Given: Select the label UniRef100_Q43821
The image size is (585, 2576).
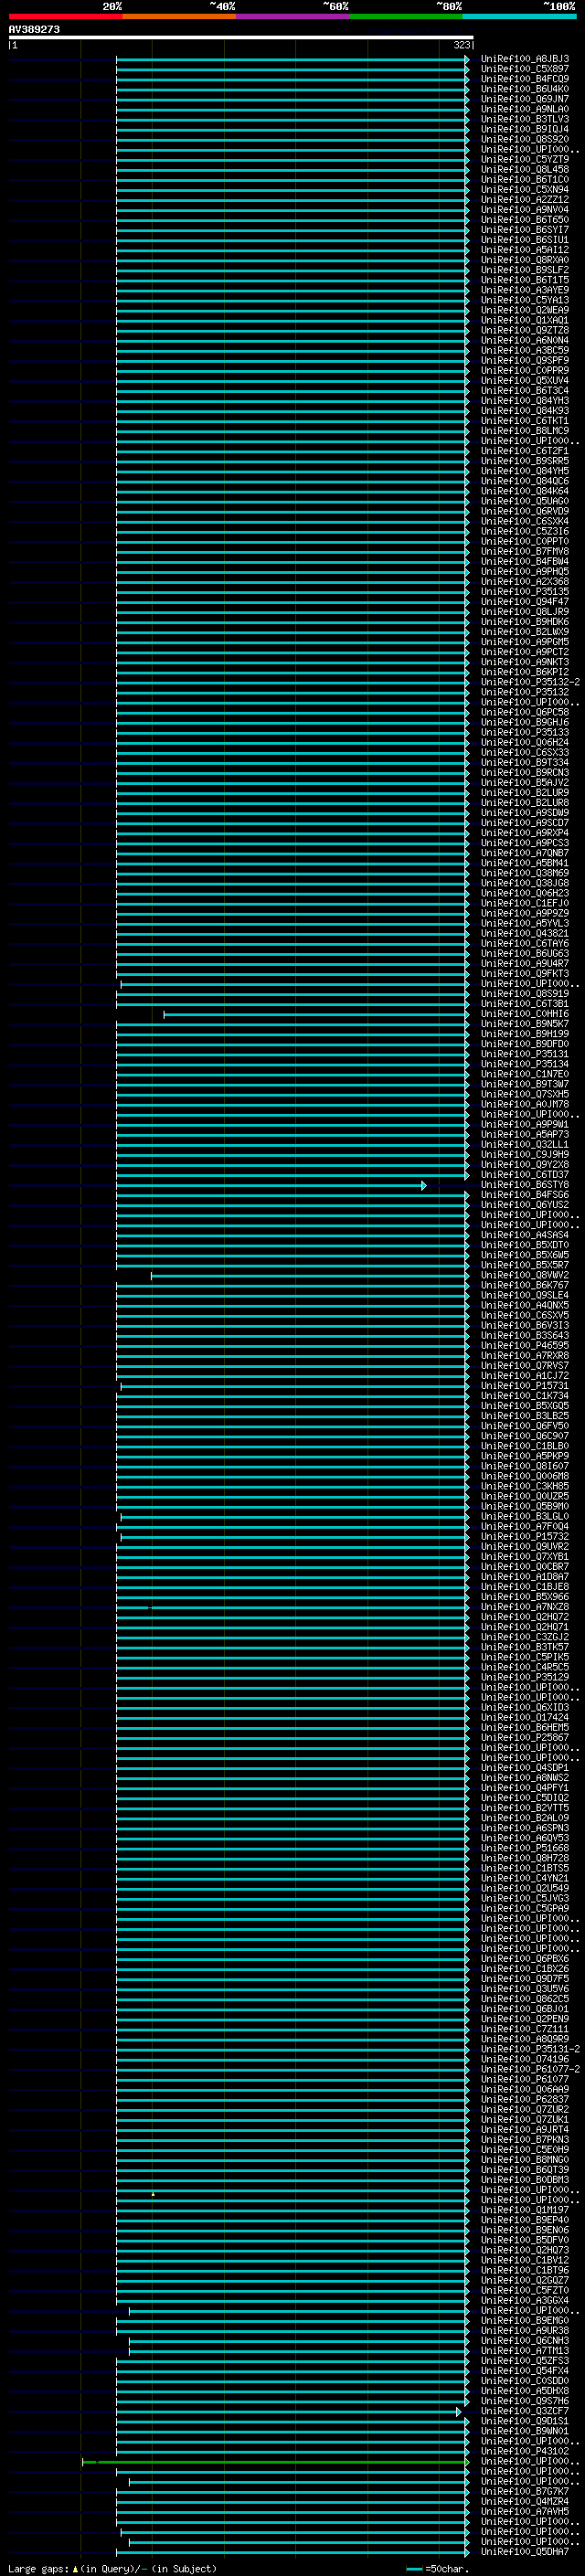Looking at the screenshot, I should tap(525, 934).
